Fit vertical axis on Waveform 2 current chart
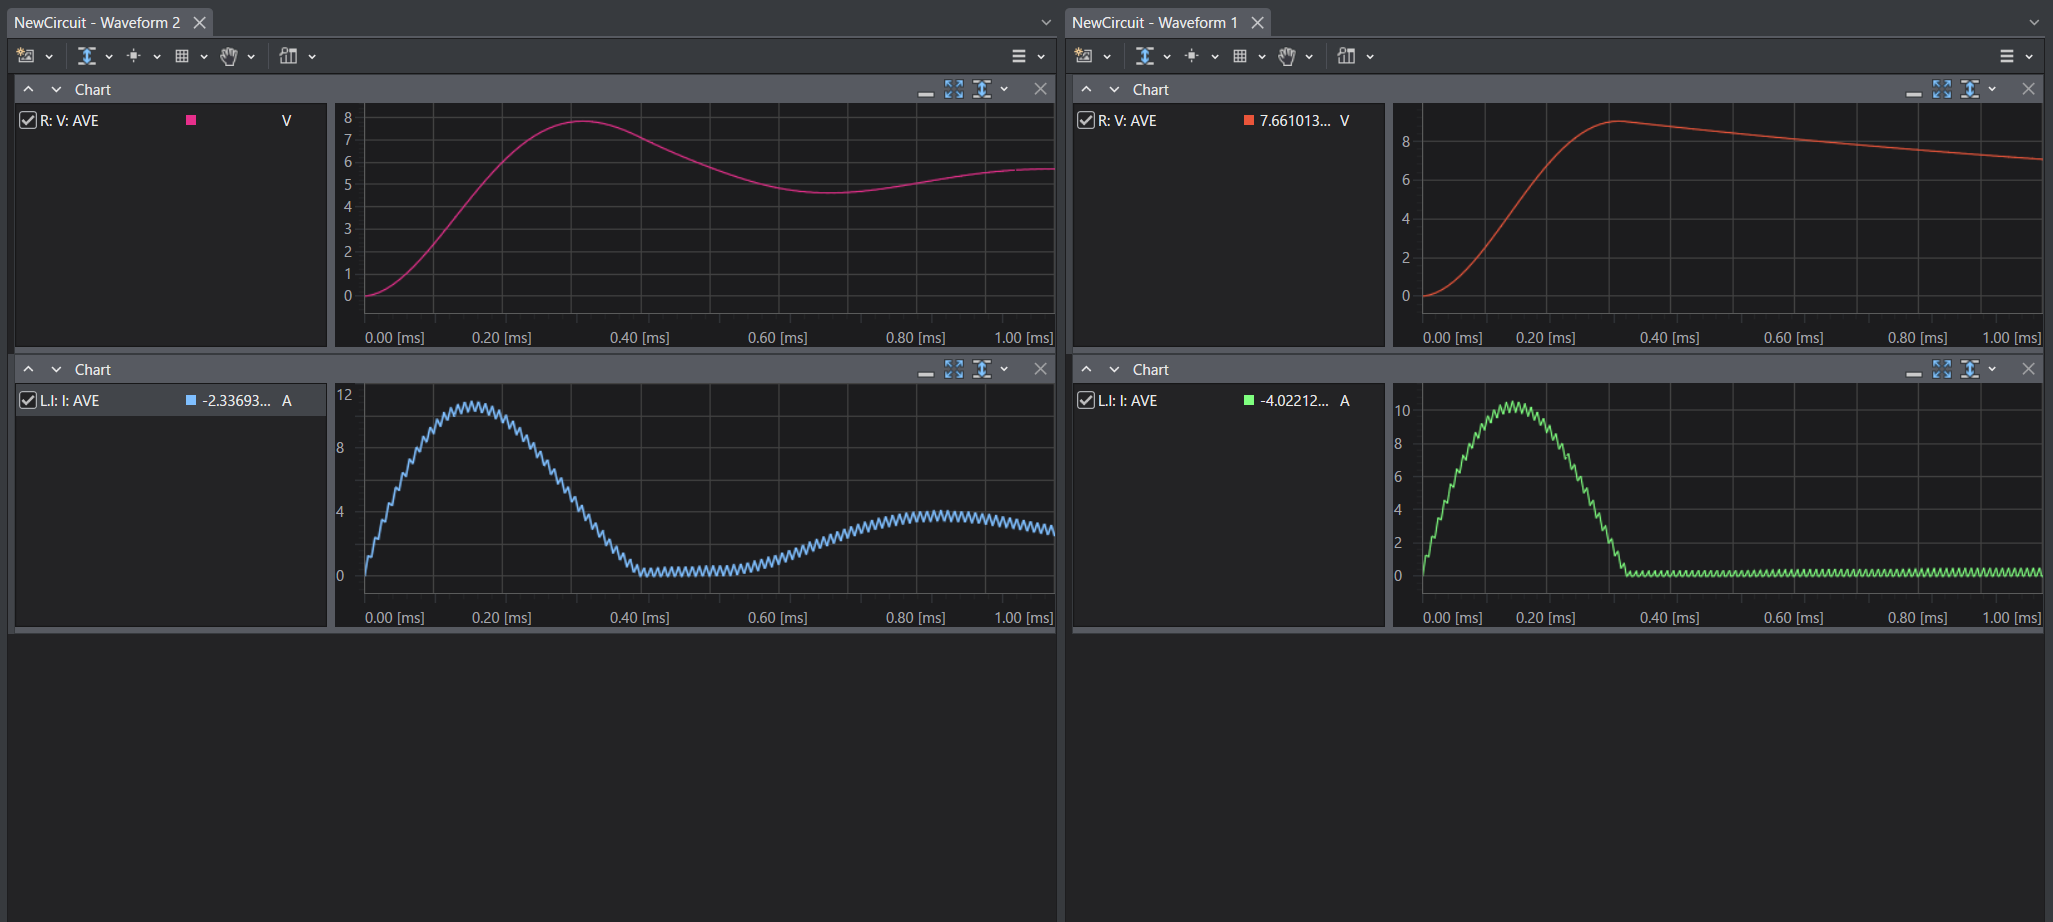The height and width of the screenshot is (922, 2053). pos(982,369)
